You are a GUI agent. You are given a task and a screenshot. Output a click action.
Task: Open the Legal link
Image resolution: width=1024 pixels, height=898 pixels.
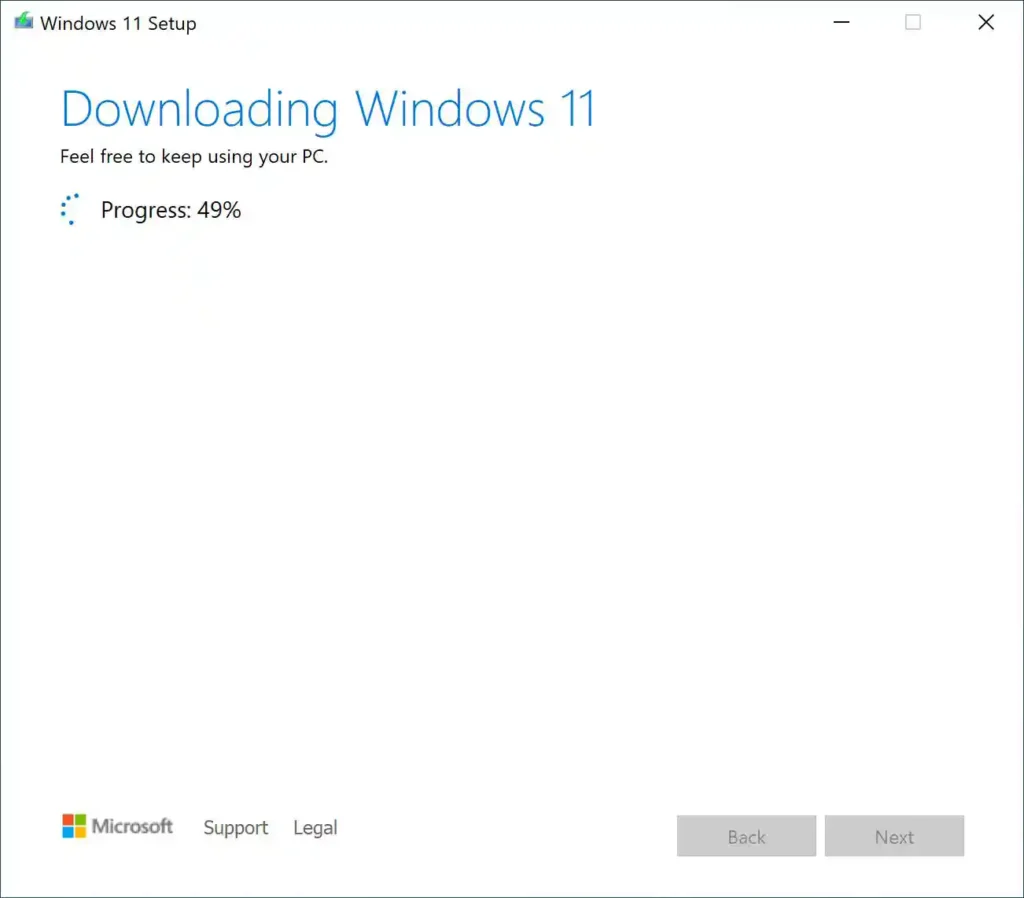(315, 827)
